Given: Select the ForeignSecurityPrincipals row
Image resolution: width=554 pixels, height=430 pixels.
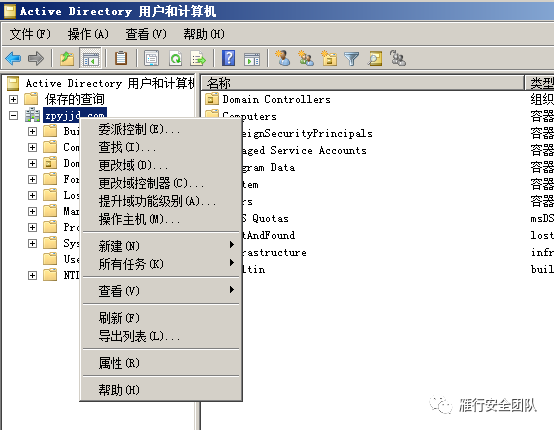Looking at the screenshot, I should click(x=307, y=133).
